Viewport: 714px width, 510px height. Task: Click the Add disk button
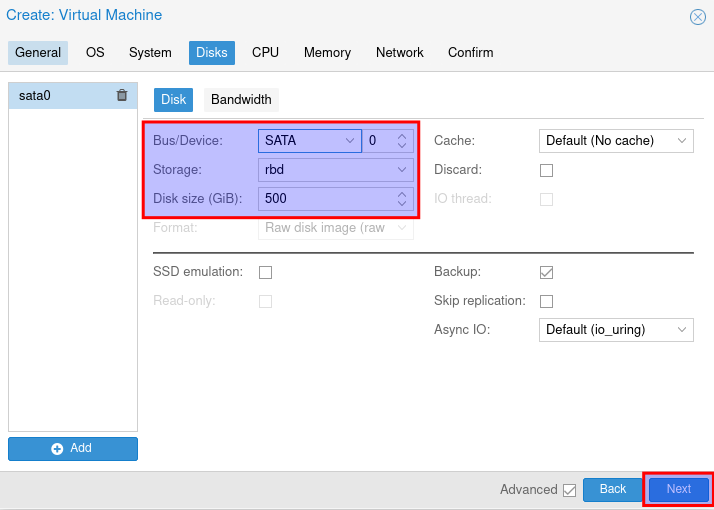(x=73, y=449)
